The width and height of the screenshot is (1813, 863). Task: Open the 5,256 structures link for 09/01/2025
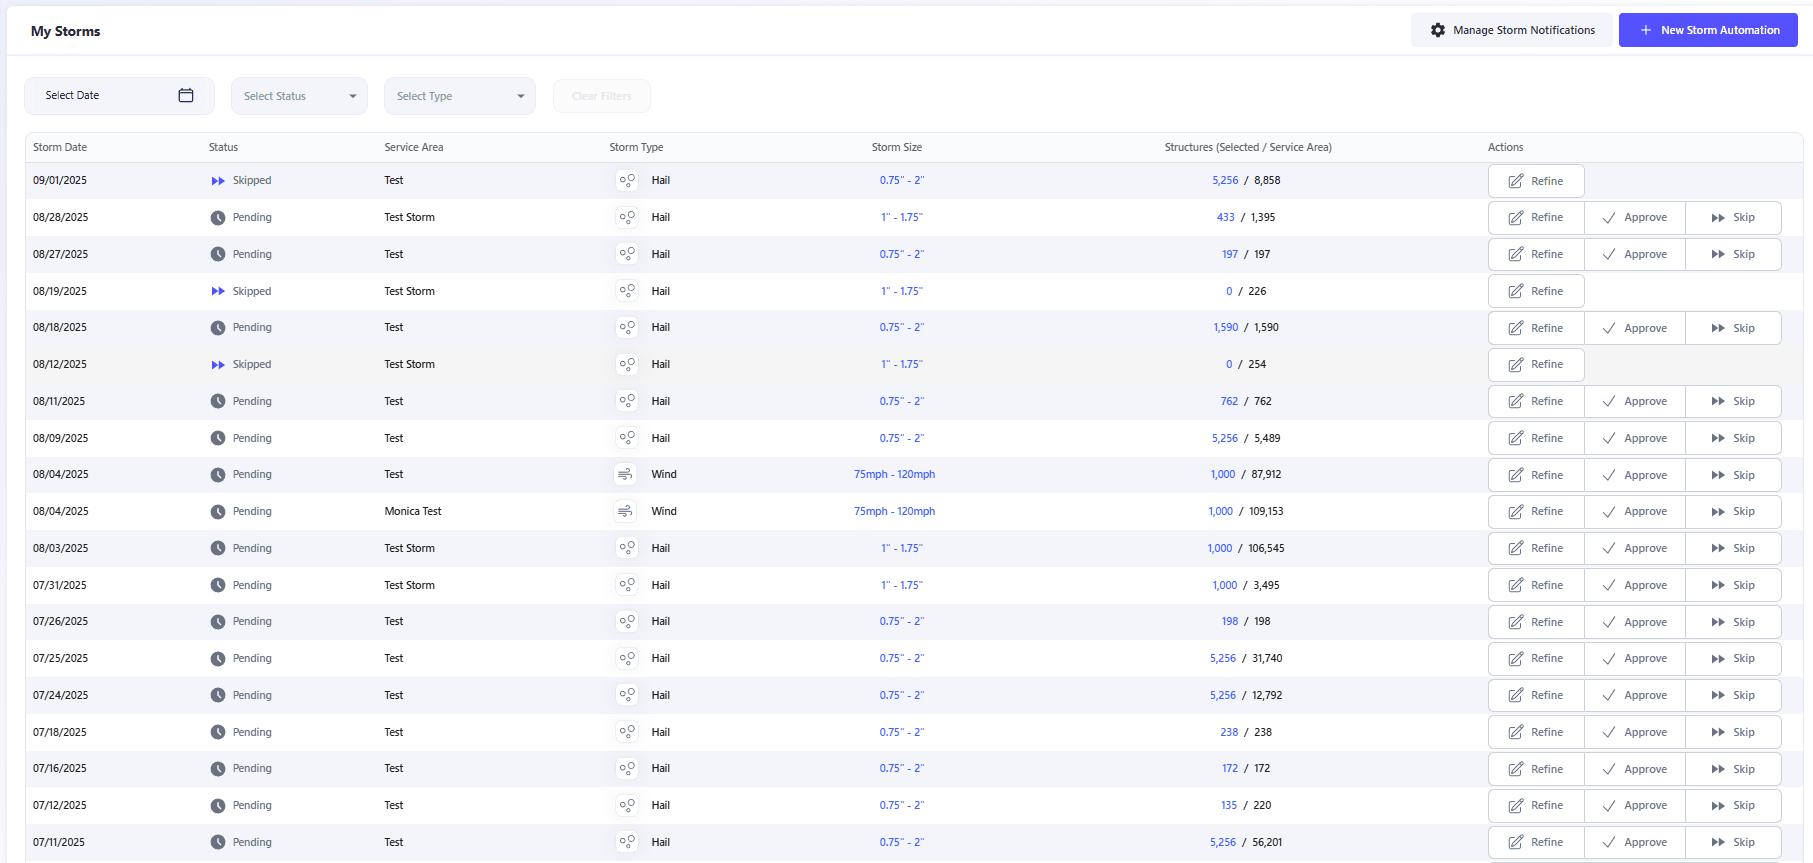(1225, 181)
